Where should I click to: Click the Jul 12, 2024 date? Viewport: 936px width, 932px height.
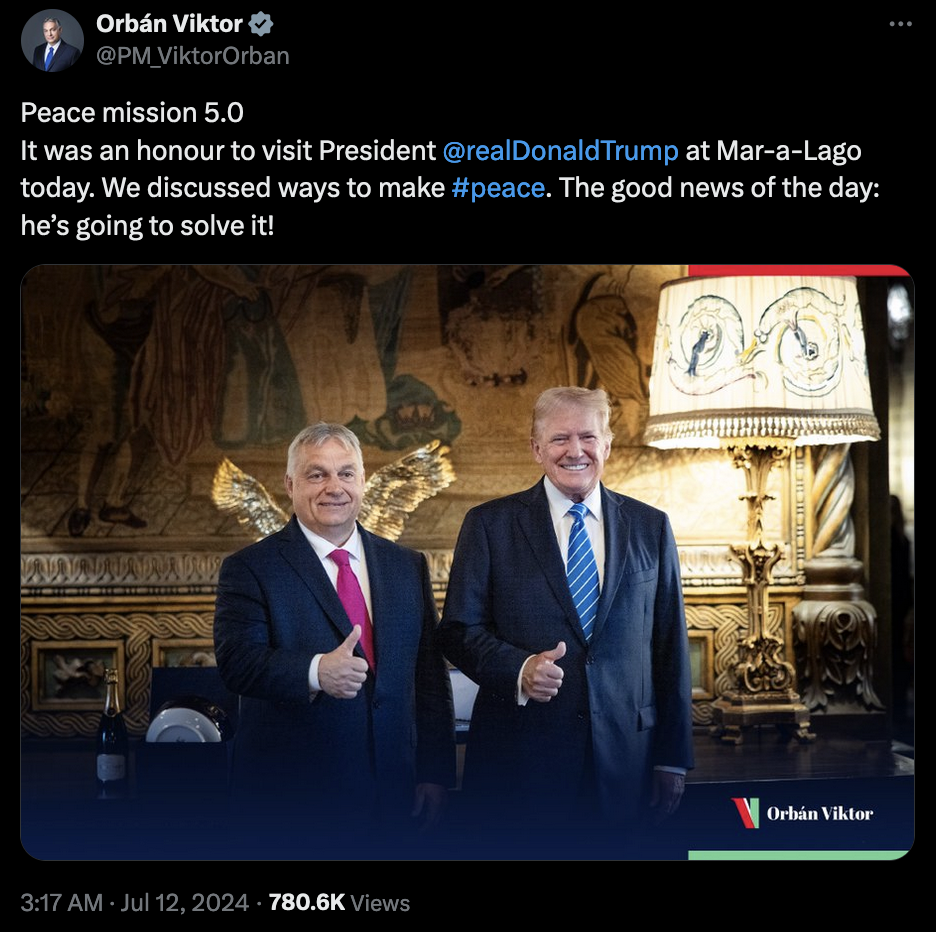pos(184,902)
